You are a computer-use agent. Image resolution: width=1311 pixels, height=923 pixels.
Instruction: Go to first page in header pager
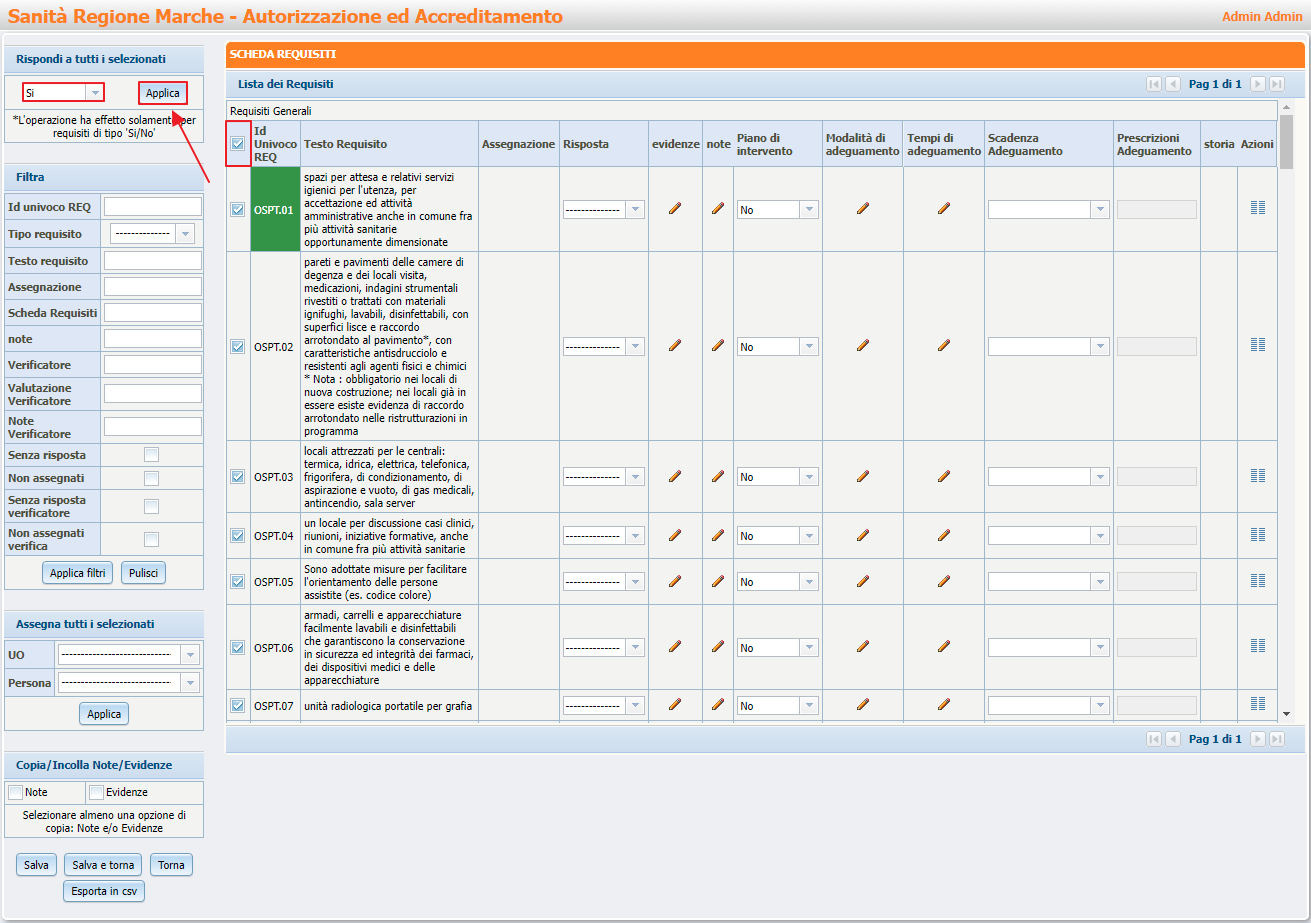coord(1154,84)
